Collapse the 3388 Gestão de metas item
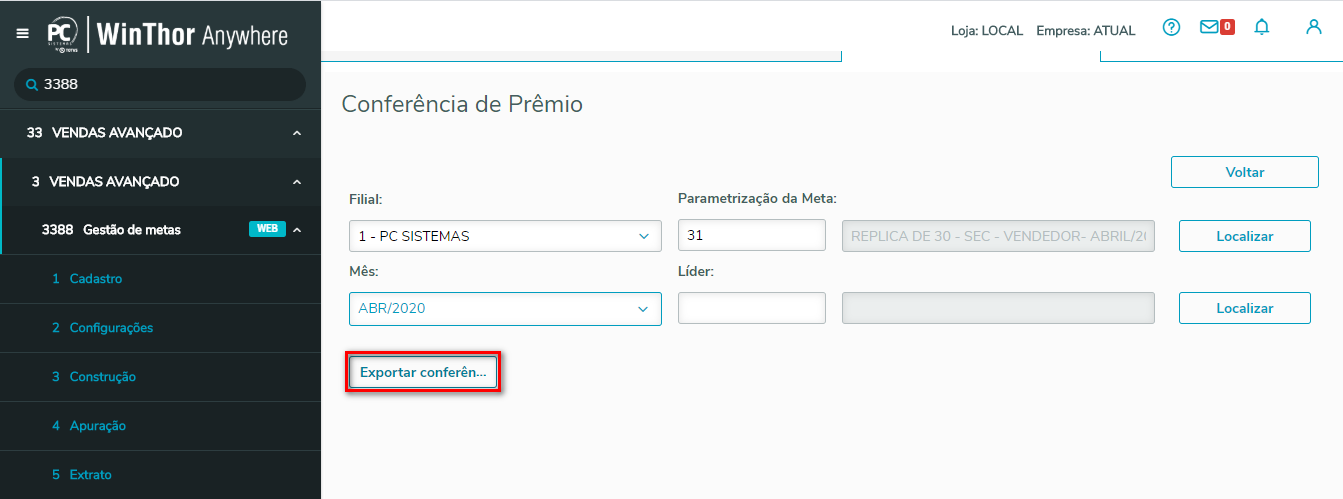The height and width of the screenshot is (499, 1343). point(297,230)
